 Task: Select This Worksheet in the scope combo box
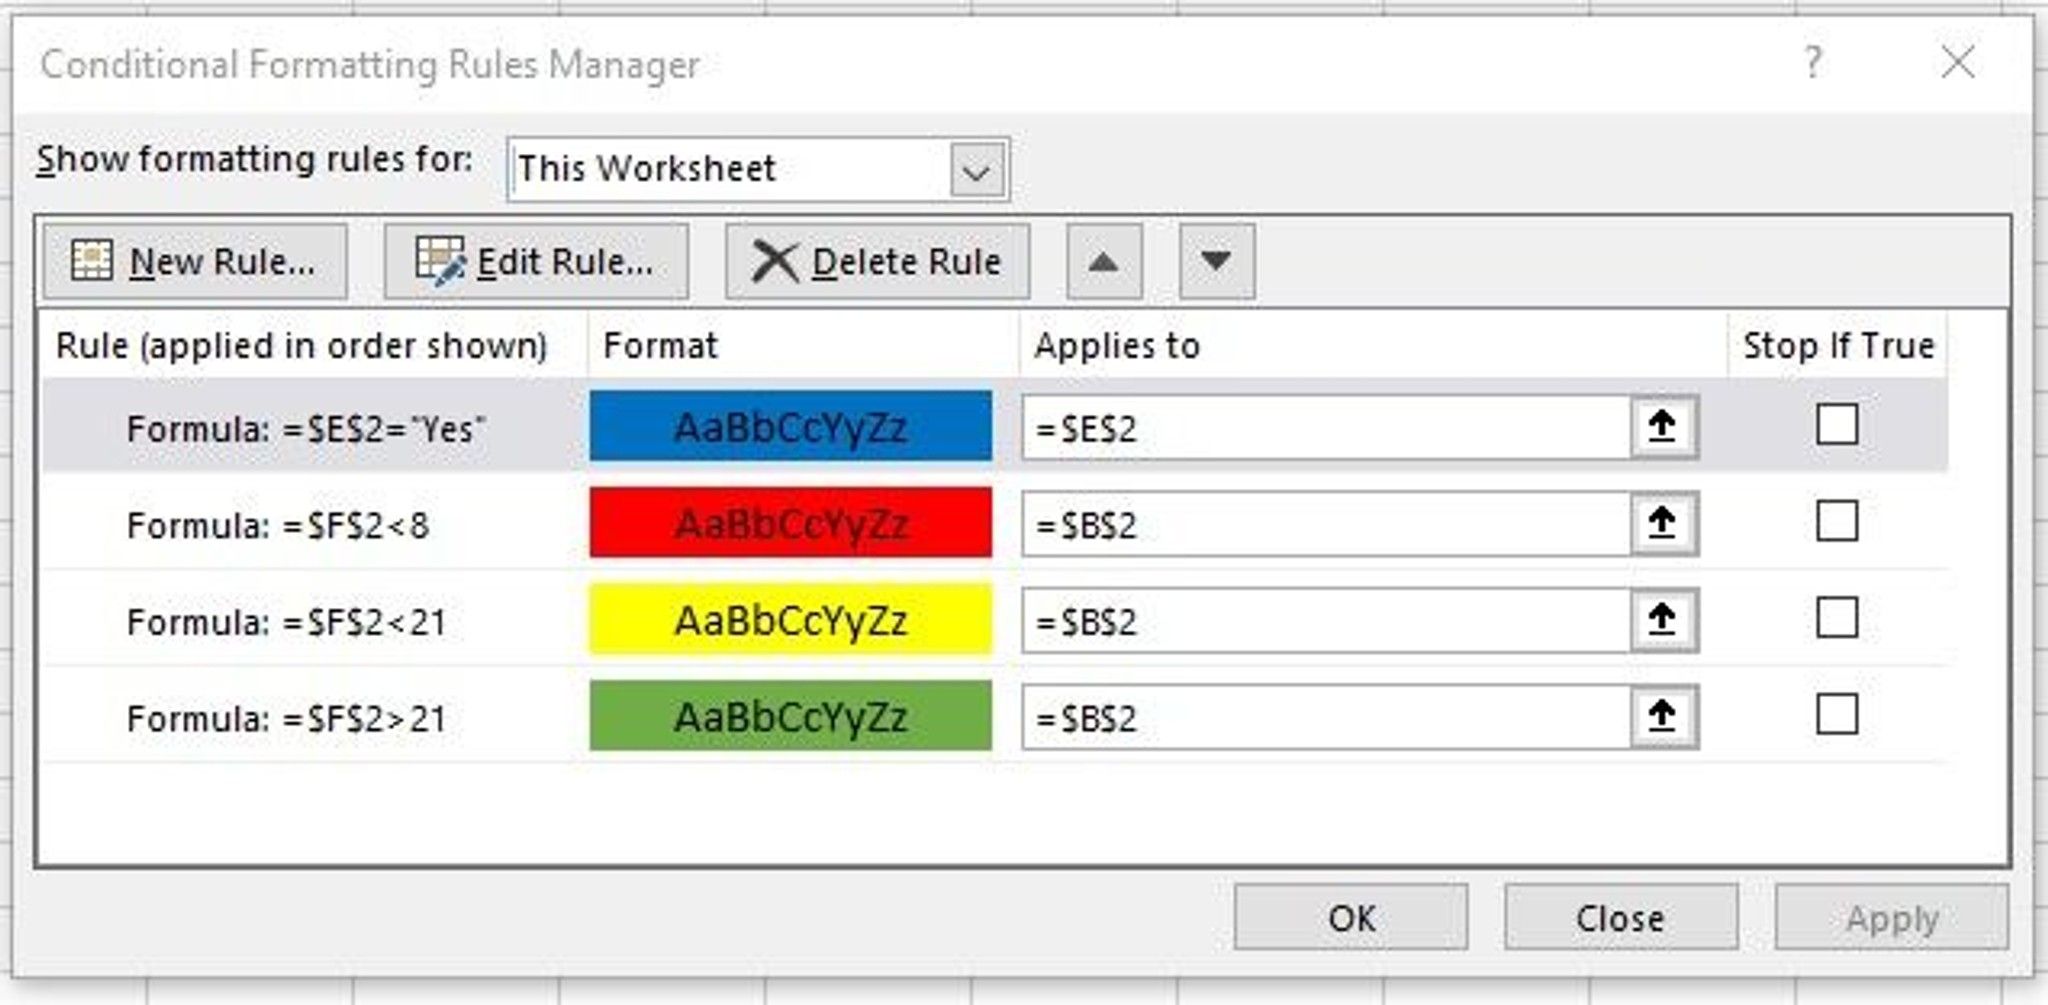pos(700,169)
